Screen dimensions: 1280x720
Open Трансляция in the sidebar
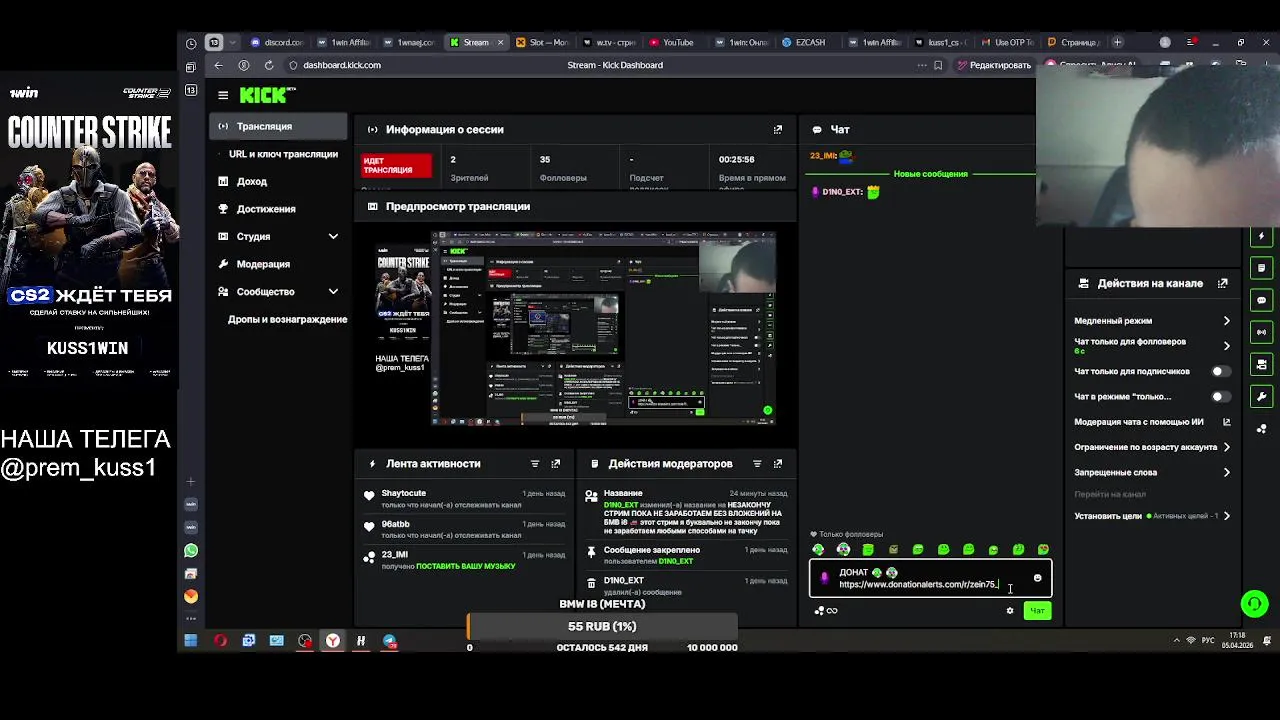tap(278, 127)
